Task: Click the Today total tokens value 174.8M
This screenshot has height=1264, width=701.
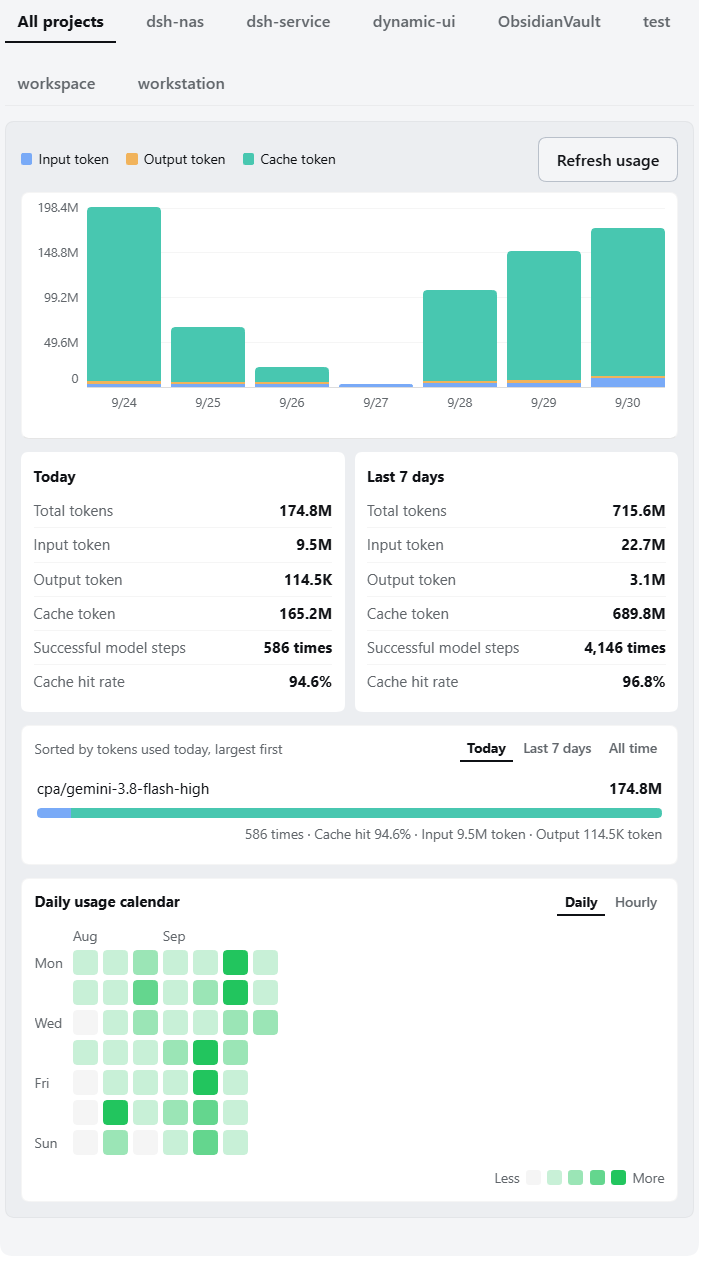Action: [x=305, y=511]
